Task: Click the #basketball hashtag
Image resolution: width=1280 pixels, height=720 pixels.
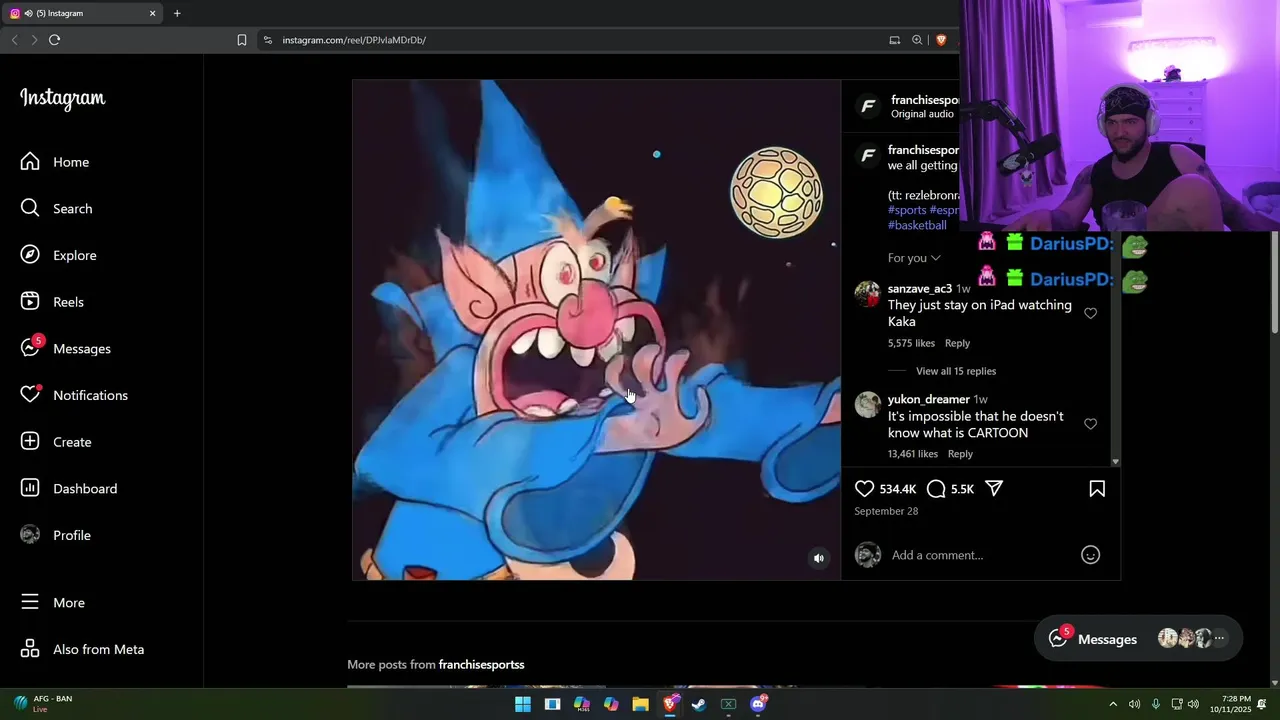Action: click(x=917, y=225)
